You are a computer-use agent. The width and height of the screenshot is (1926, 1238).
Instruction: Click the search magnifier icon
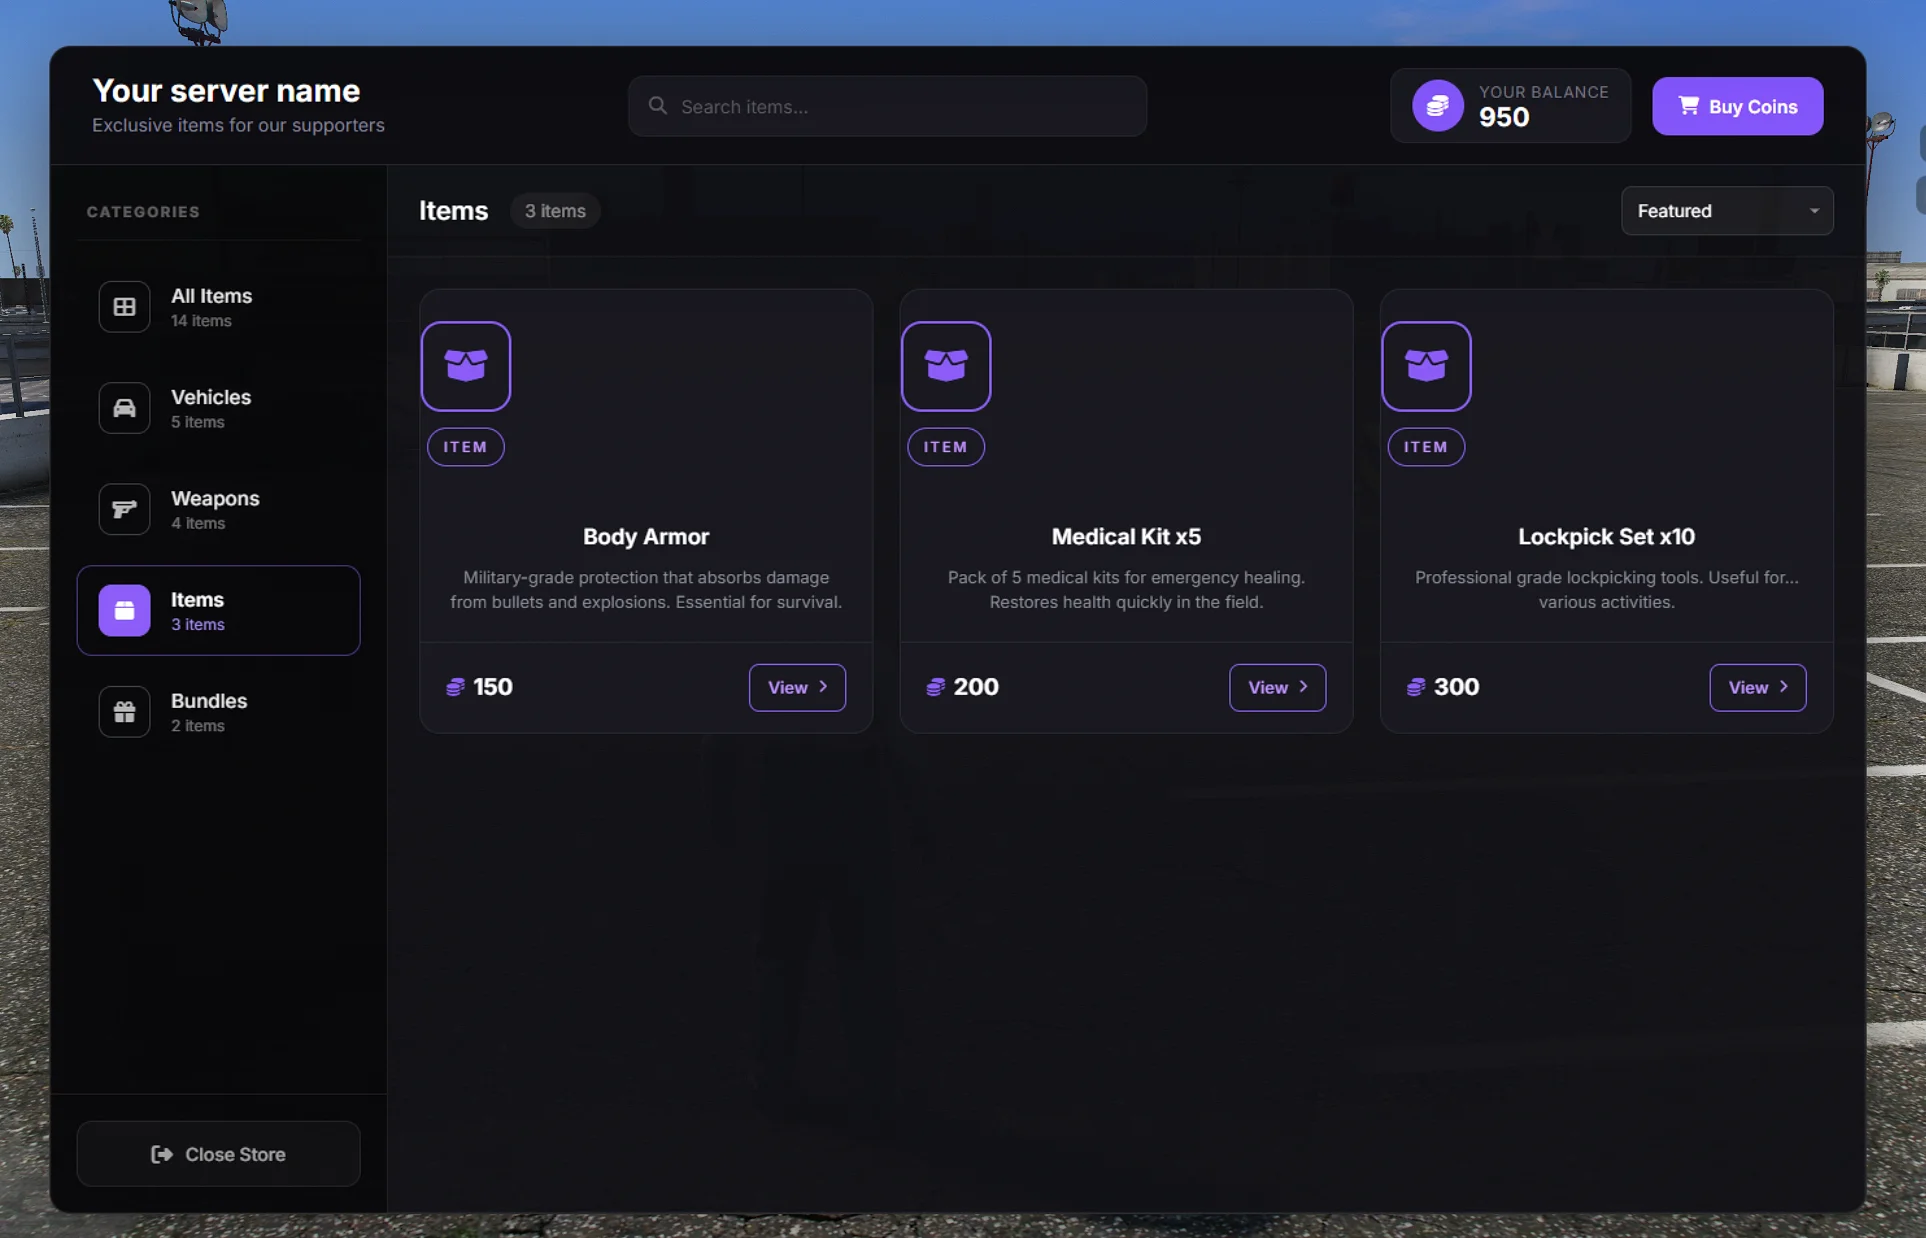[658, 105]
